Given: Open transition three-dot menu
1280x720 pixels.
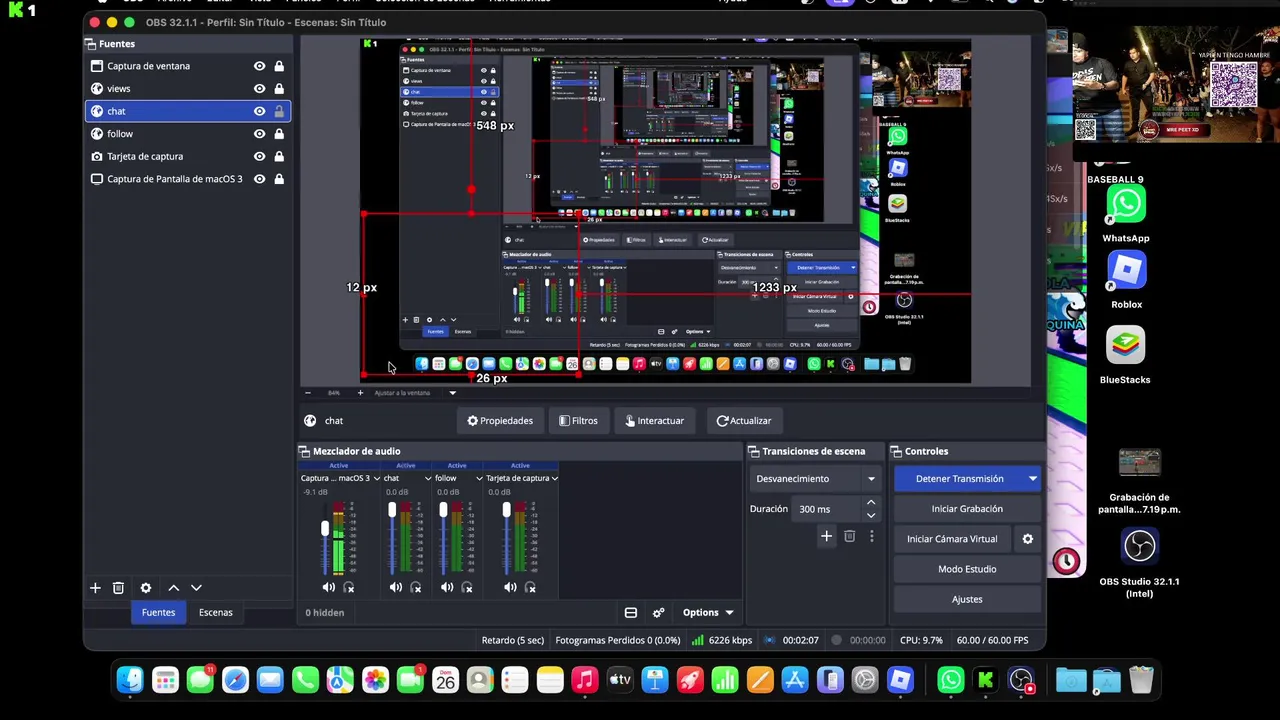Looking at the screenshot, I should tap(871, 536).
